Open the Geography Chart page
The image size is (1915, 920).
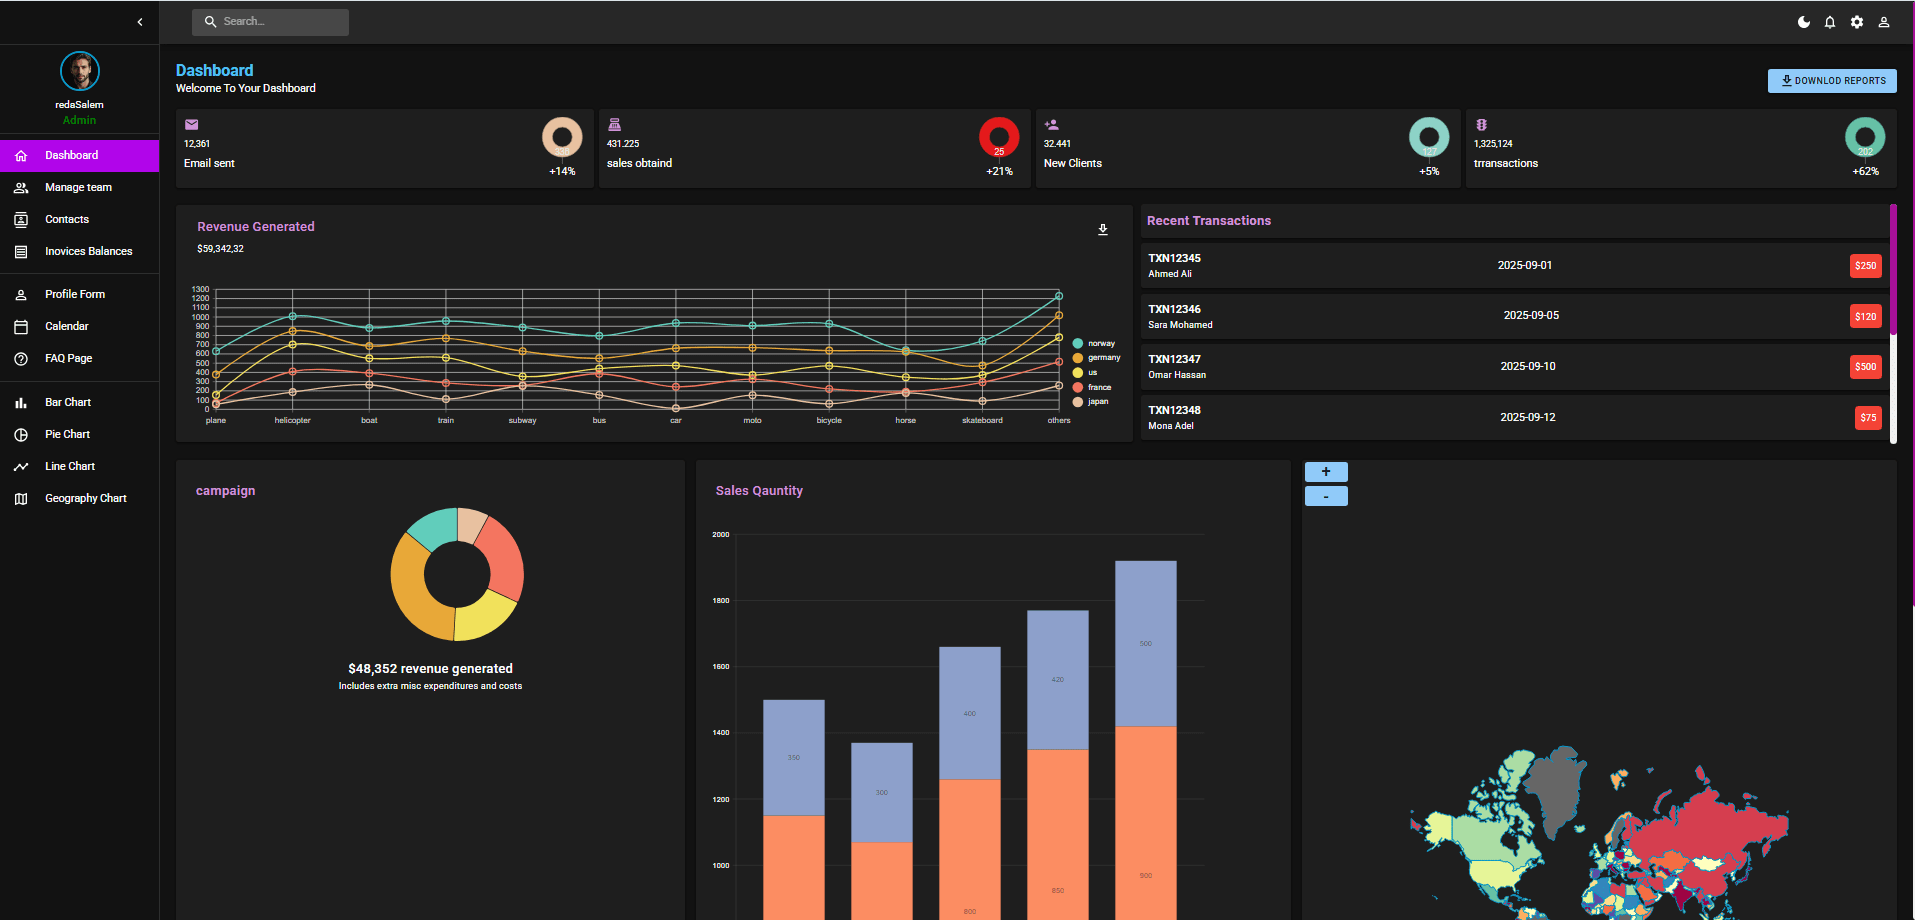tap(85, 498)
